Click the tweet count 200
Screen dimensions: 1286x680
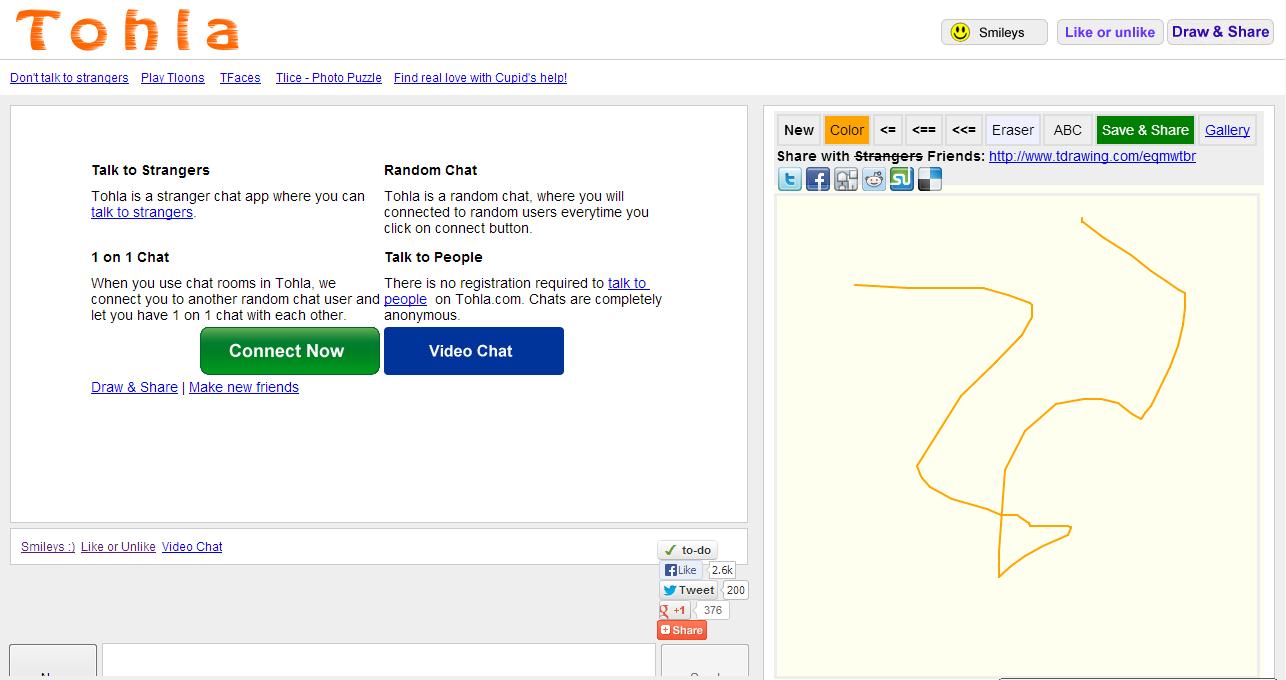point(736,590)
